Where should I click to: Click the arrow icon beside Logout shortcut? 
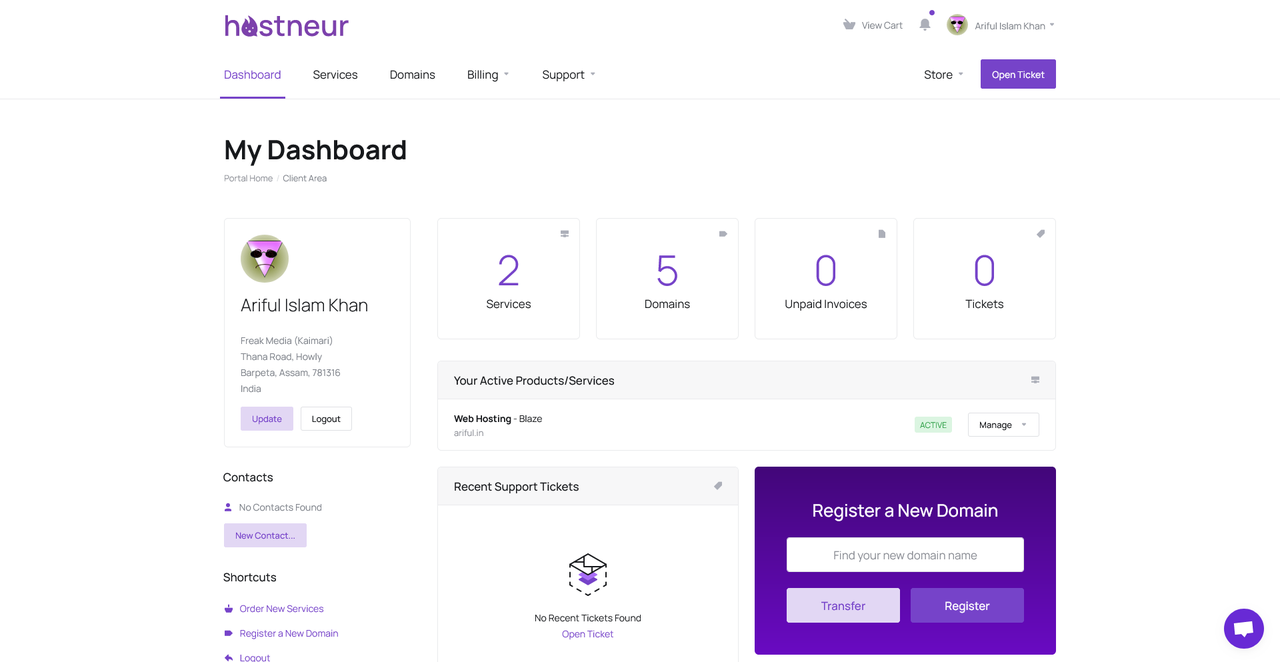(x=228, y=658)
